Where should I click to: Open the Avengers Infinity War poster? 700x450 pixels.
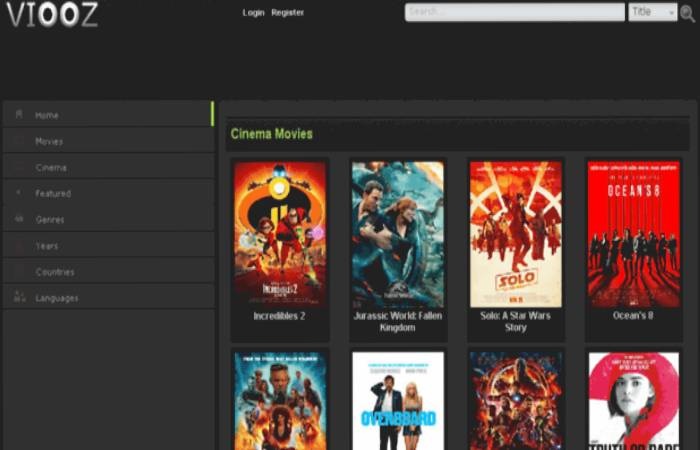click(x=516, y=401)
